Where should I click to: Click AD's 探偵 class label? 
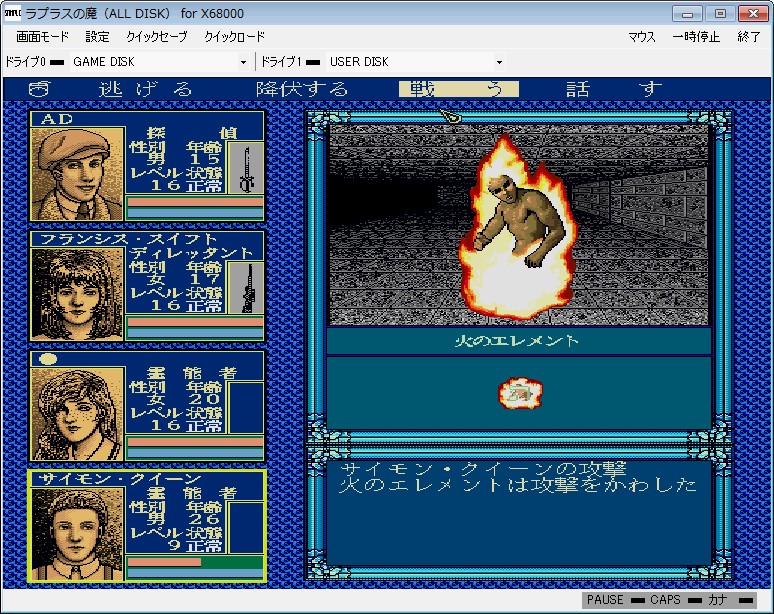(x=192, y=133)
